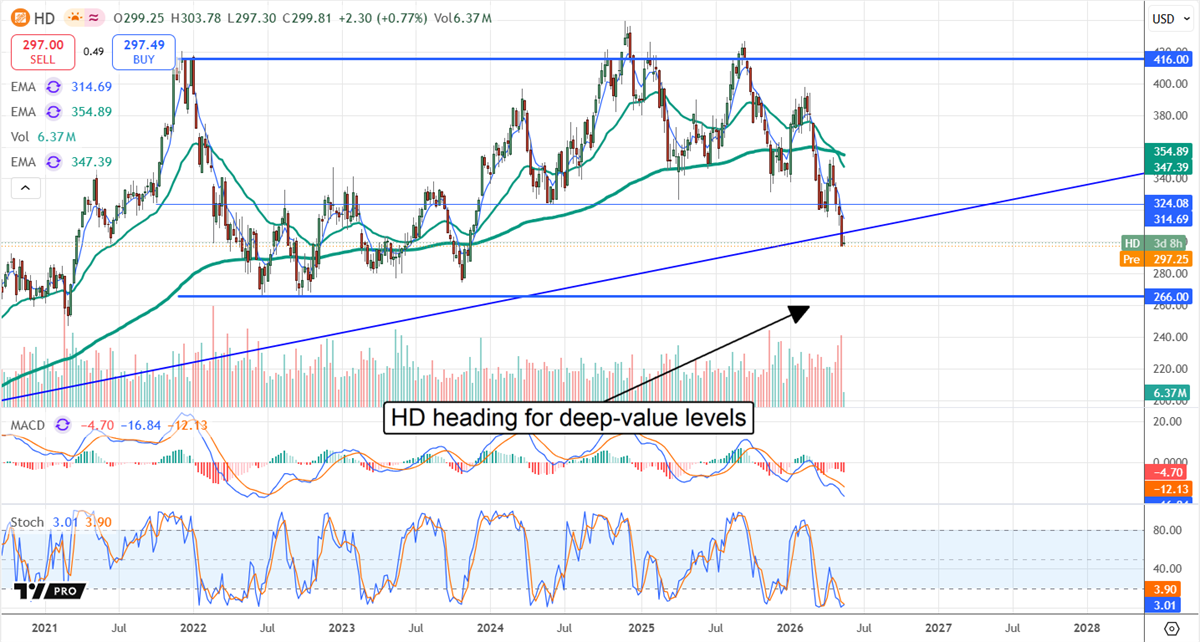Viewport: 1200px width, 642px height.
Task: Click the 80.00 Stoch scale label
Action: pos(1168,531)
